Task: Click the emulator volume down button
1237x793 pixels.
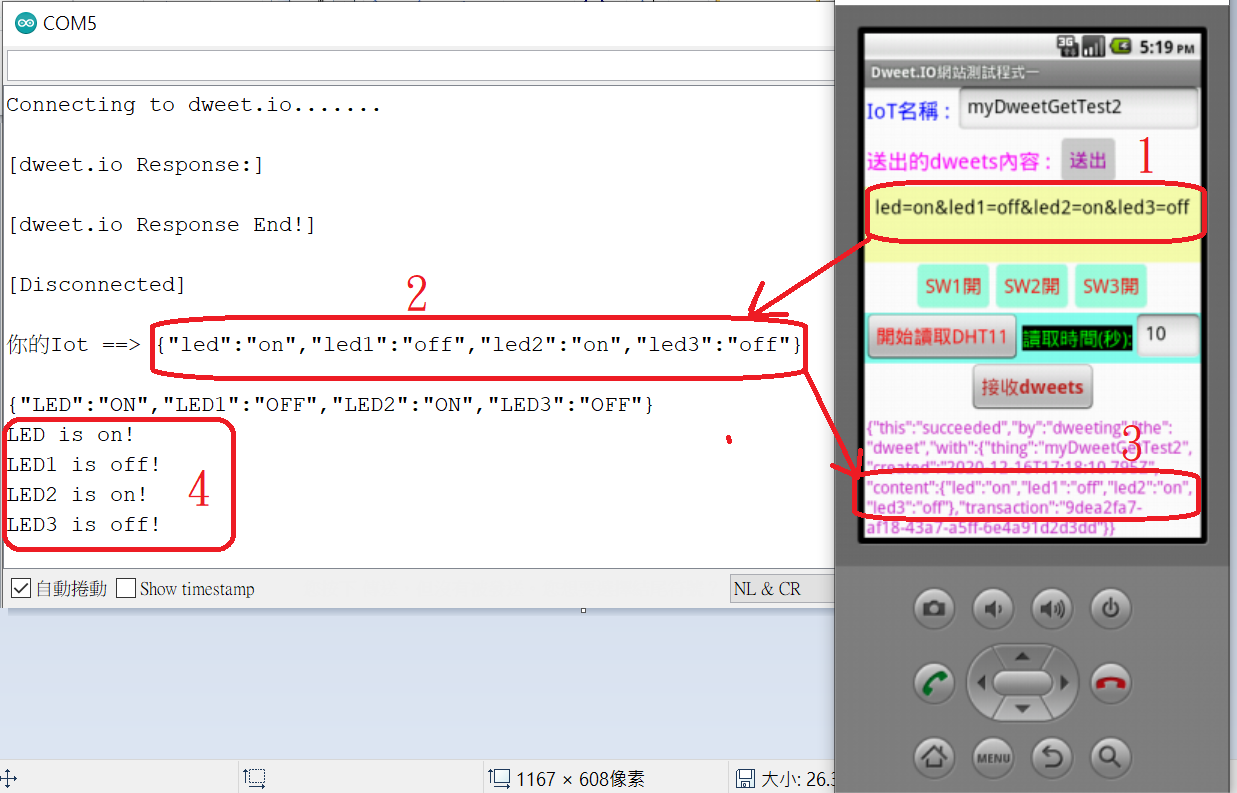Action: 992,607
